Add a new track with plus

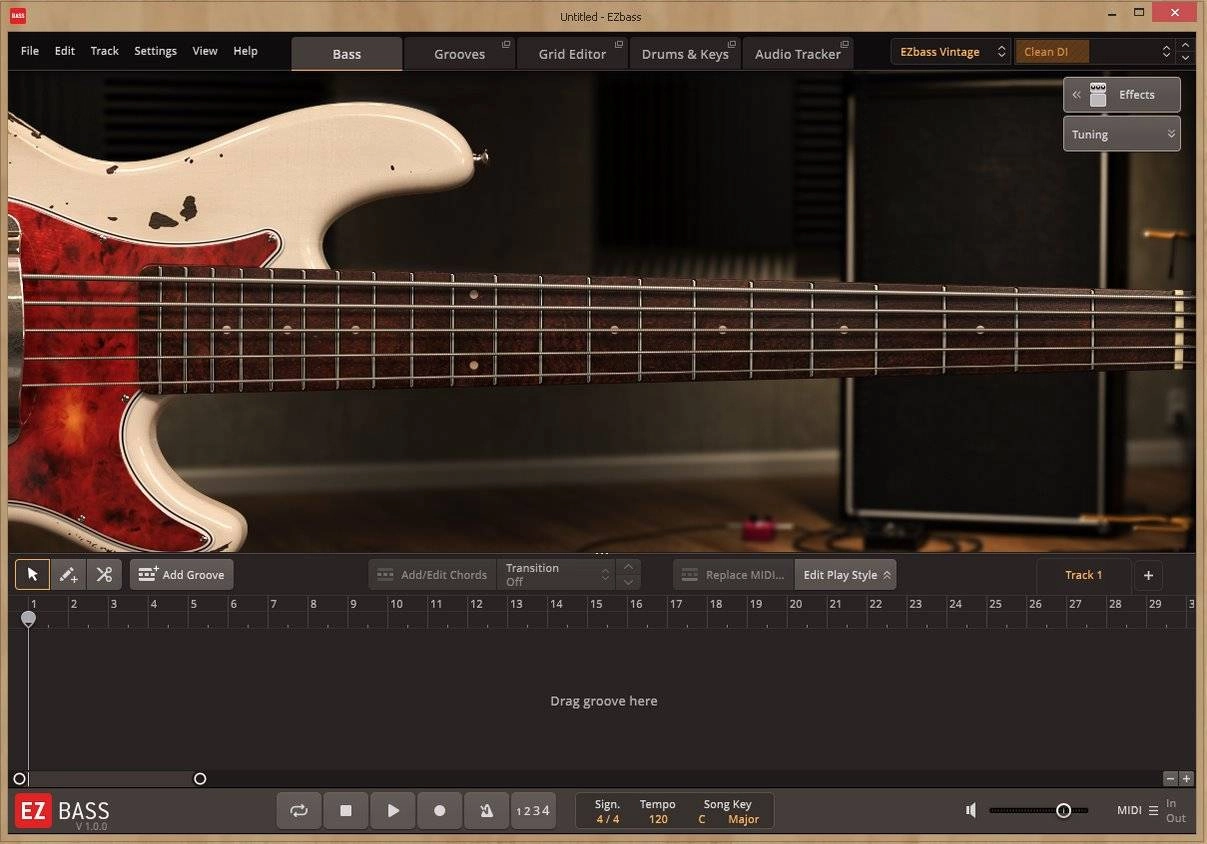coord(1148,575)
